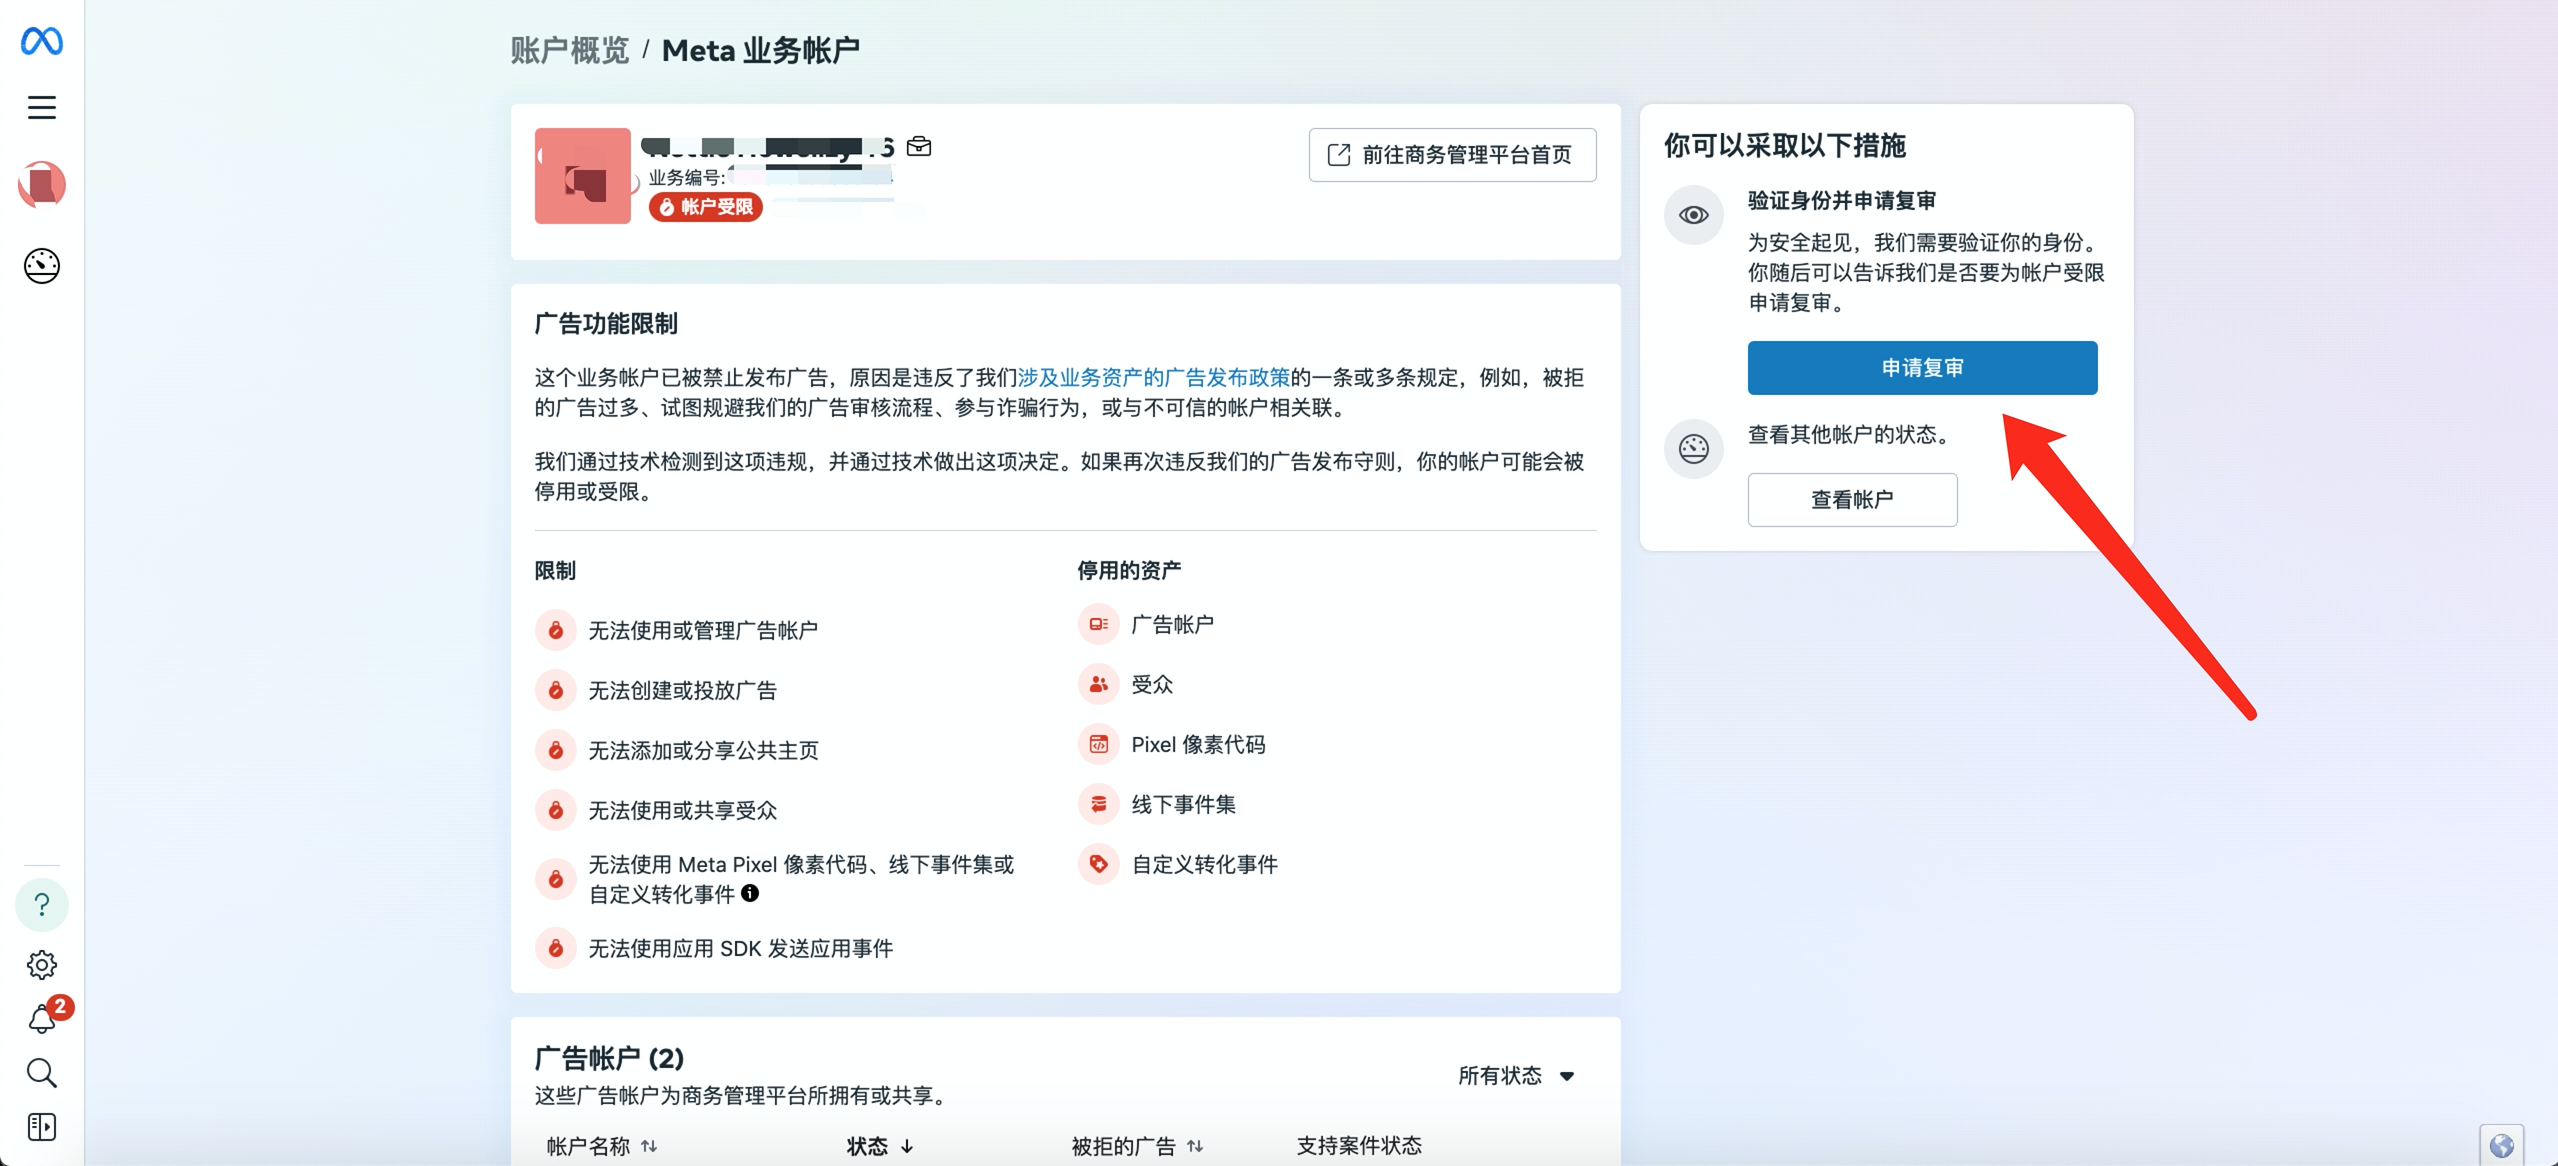The width and height of the screenshot is (2558, 1166).
Task: Click the Meta 业务帐户 breadcrumb title
Action: point(761,50)
